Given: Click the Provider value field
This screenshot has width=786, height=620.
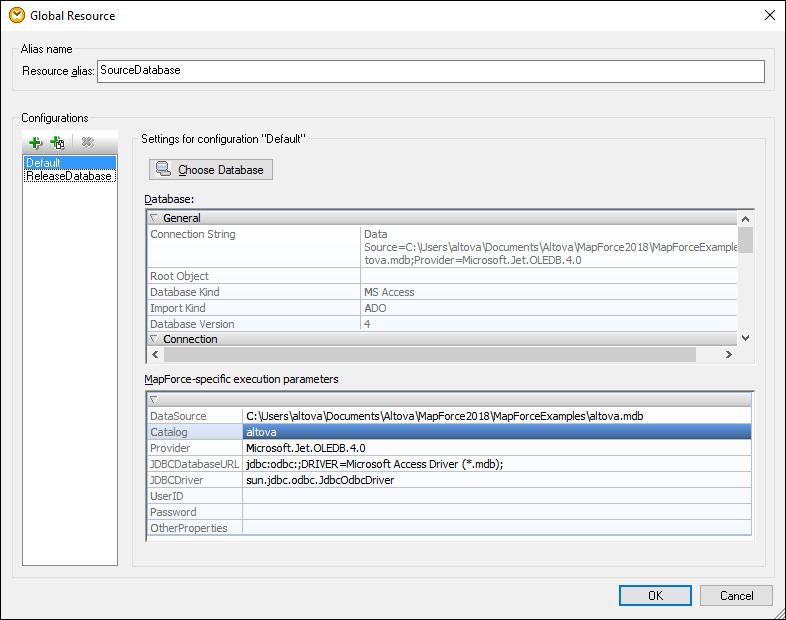Looking at the screenshot, I should pos(497,448).
